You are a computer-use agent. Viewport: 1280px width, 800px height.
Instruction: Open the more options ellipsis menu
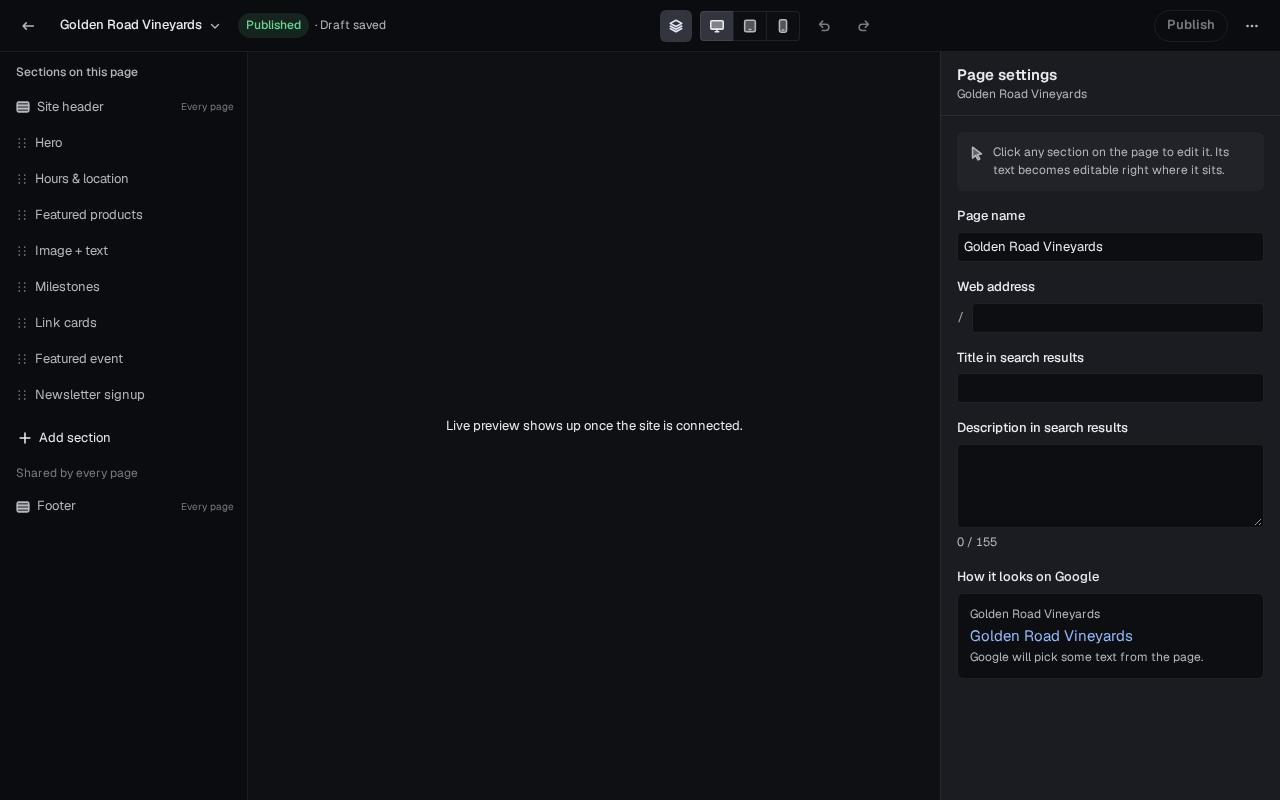click(x=1252, y=26)
